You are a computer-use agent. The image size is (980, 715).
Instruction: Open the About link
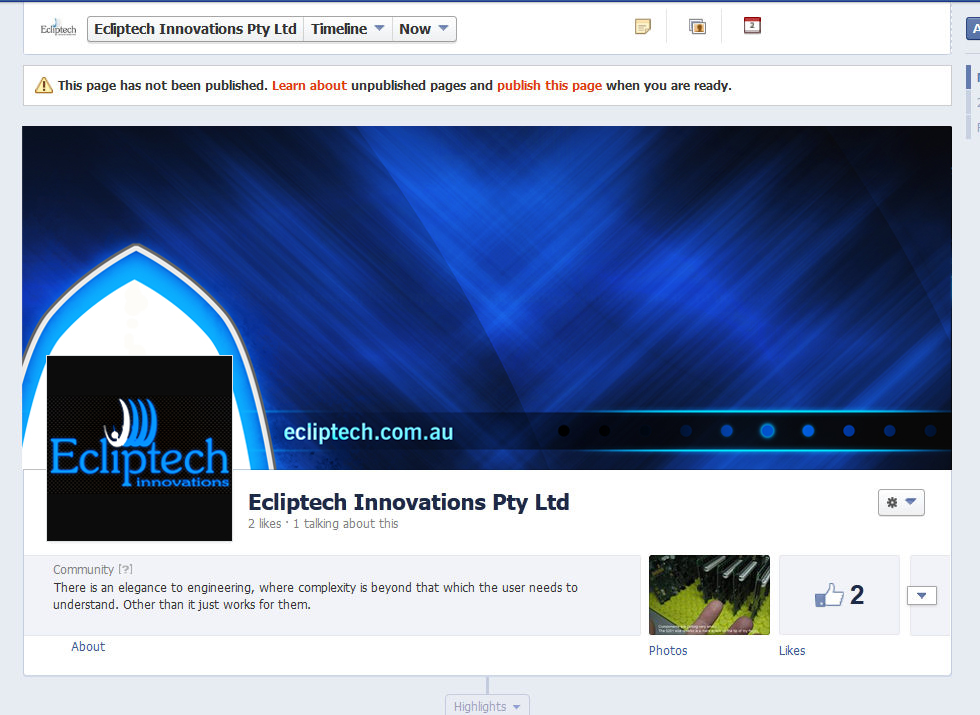[x=88, y=647]
